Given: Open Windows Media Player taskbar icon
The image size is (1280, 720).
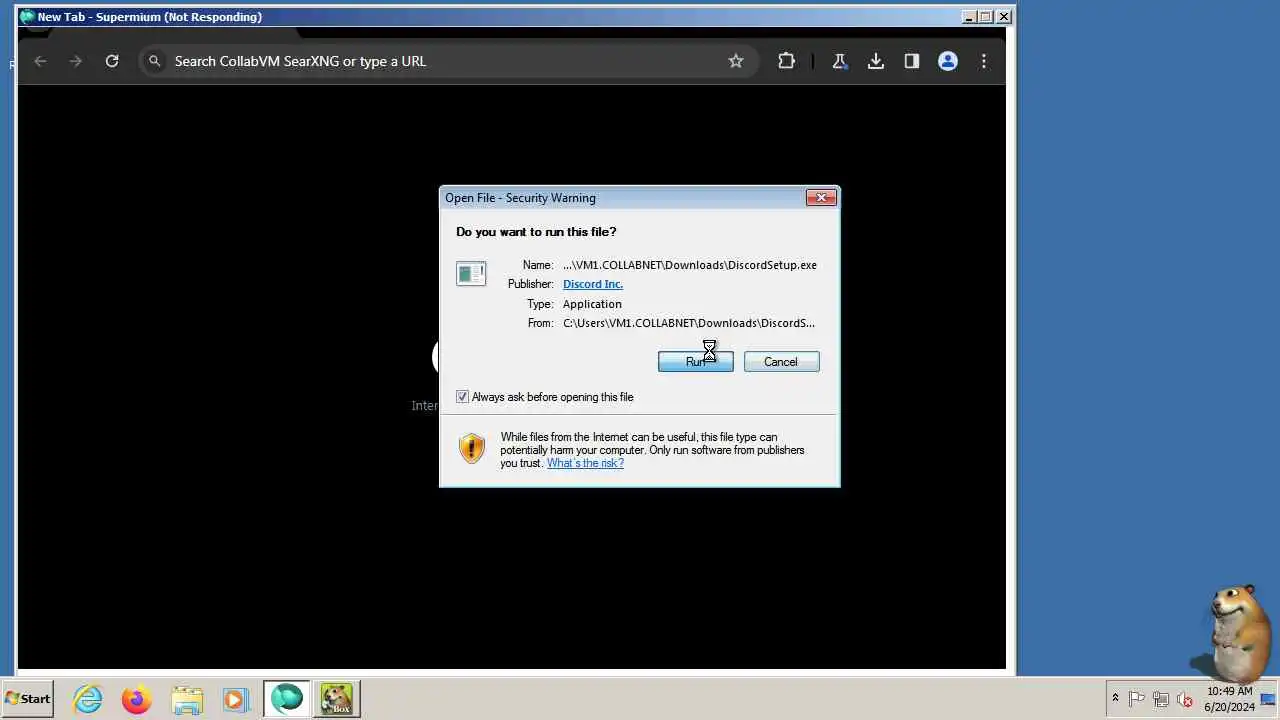Looking at the screenshot, I should point(235,699).
